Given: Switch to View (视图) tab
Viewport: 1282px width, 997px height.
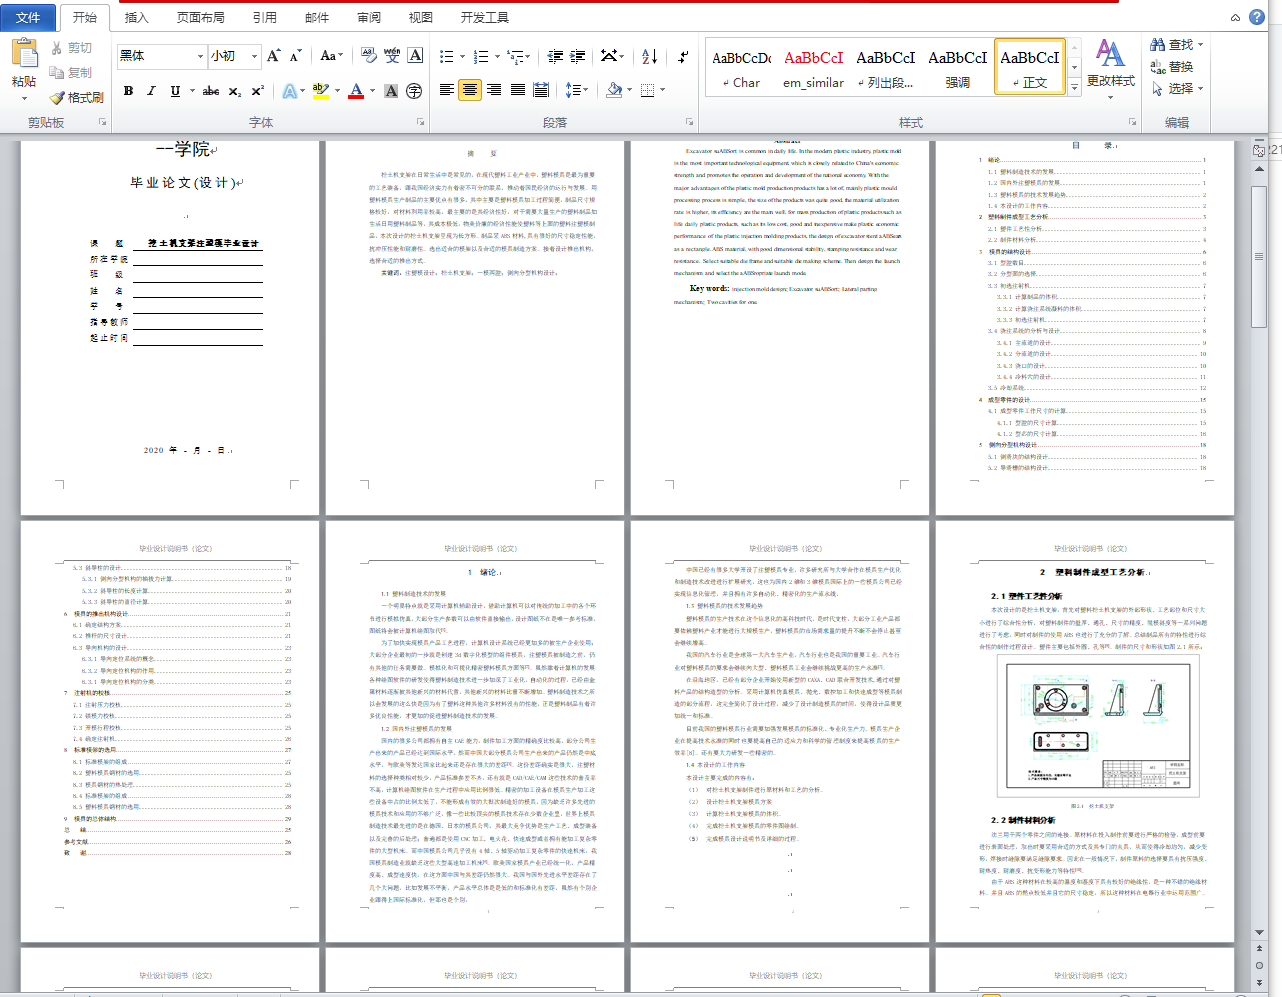Looking at the screenshot, I should [x=420, y=17].
